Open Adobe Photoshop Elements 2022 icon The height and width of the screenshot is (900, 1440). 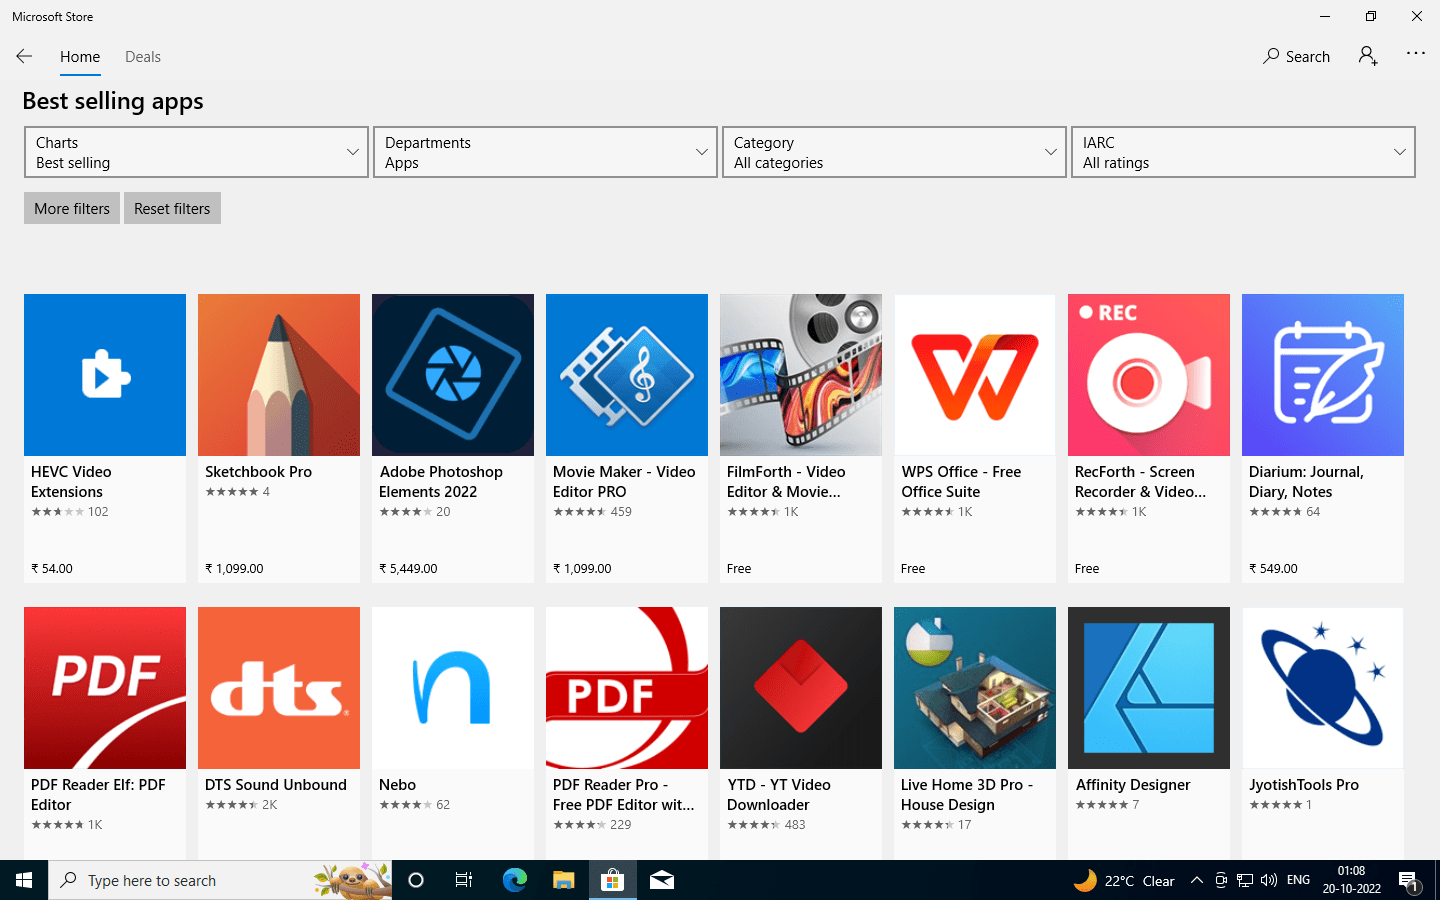coord(453,375)
